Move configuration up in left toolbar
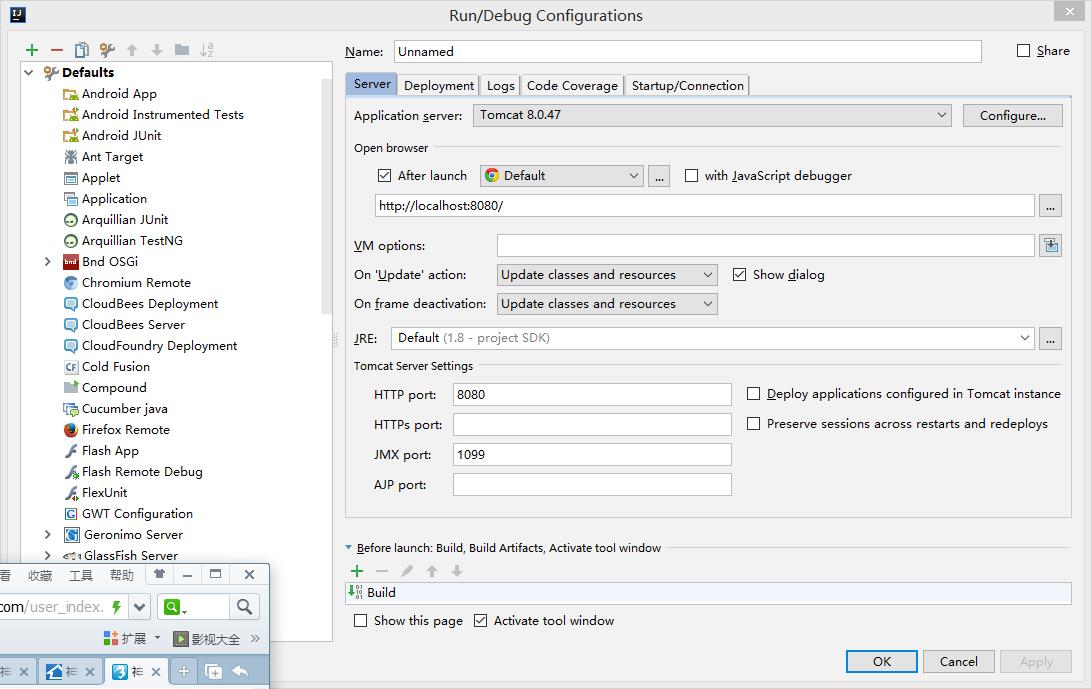The width and height of the screenshot is (1092, 689). coord(132,50)
